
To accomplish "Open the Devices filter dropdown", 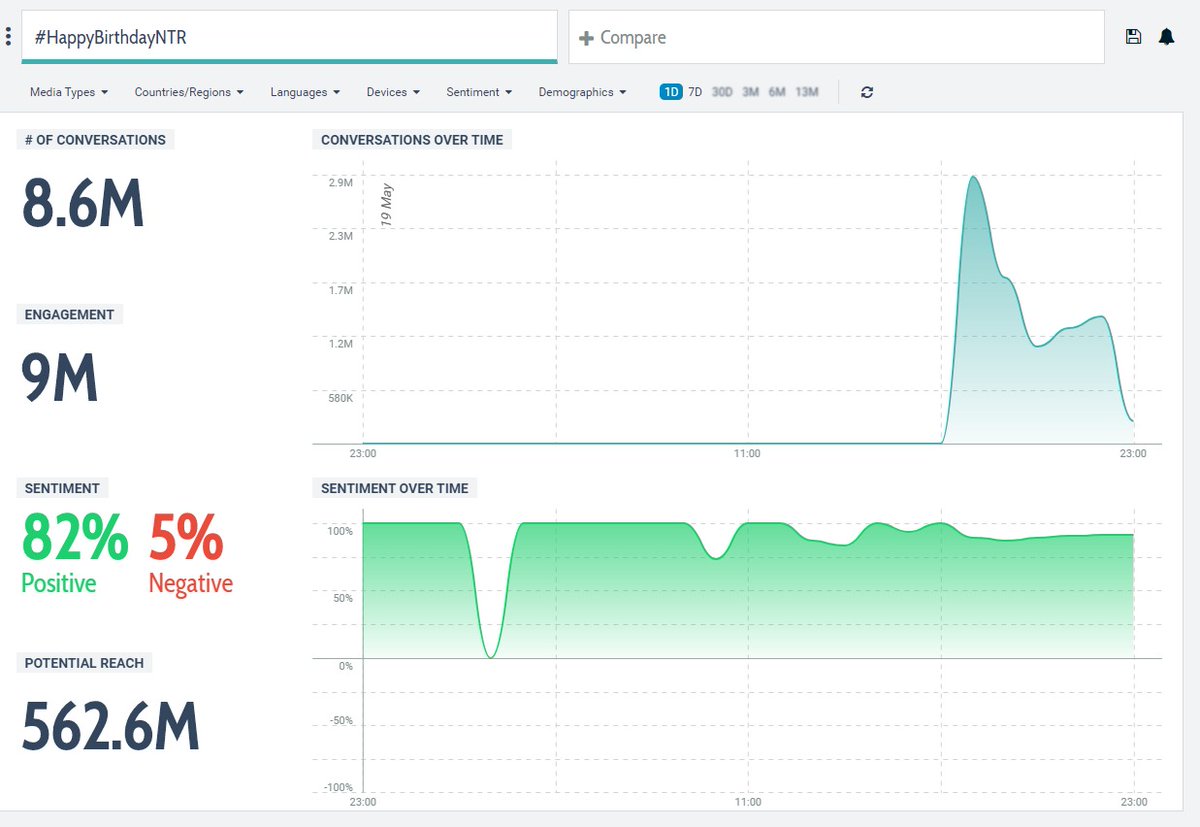I will (393, 92).
